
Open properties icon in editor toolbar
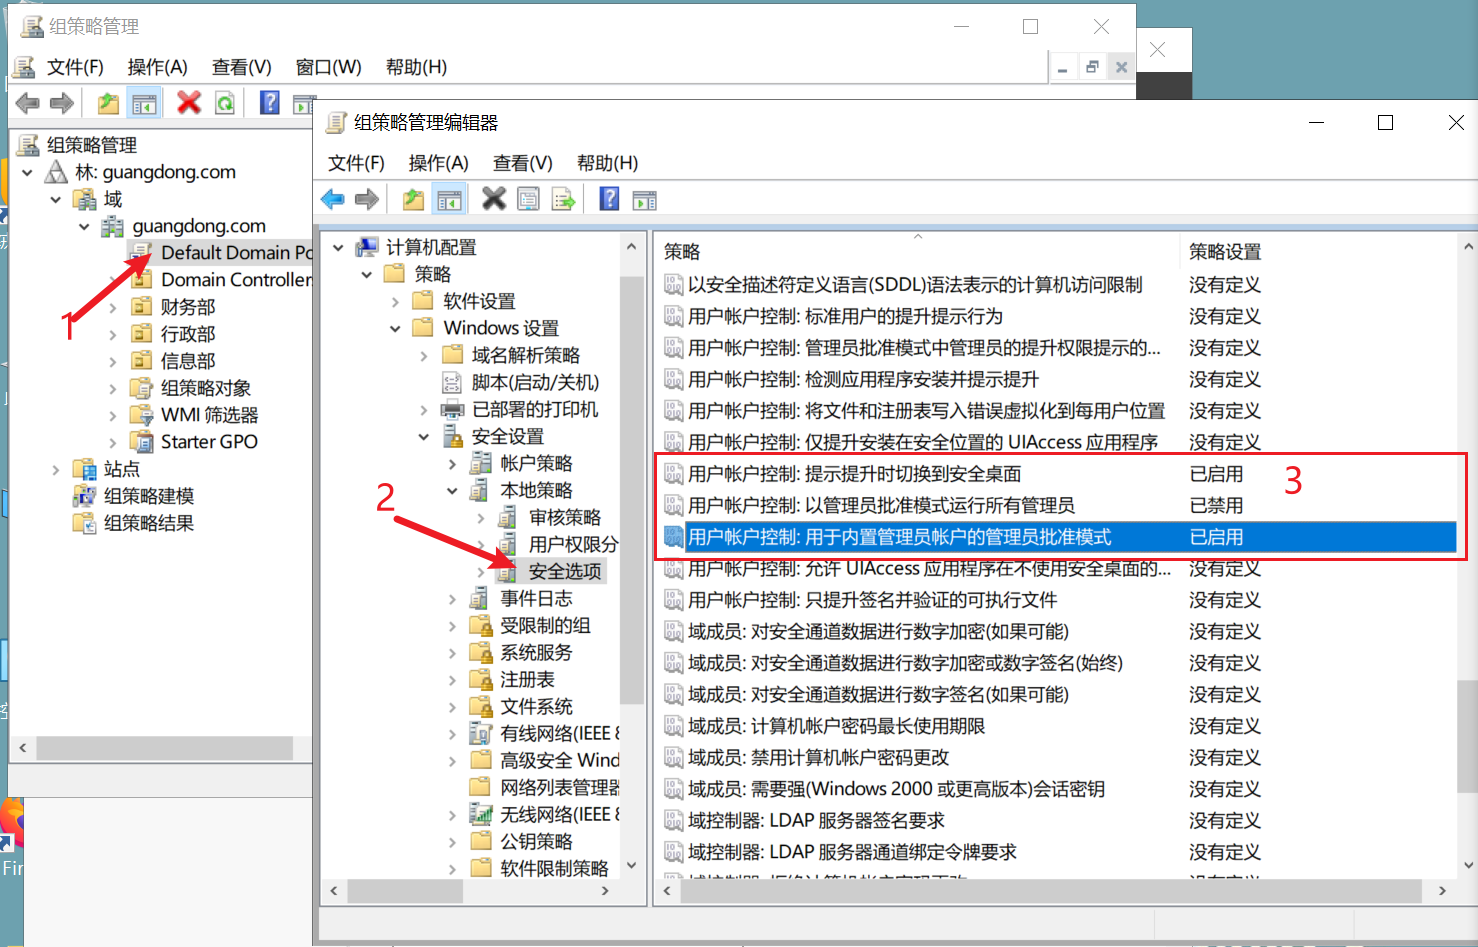(528, 199)
